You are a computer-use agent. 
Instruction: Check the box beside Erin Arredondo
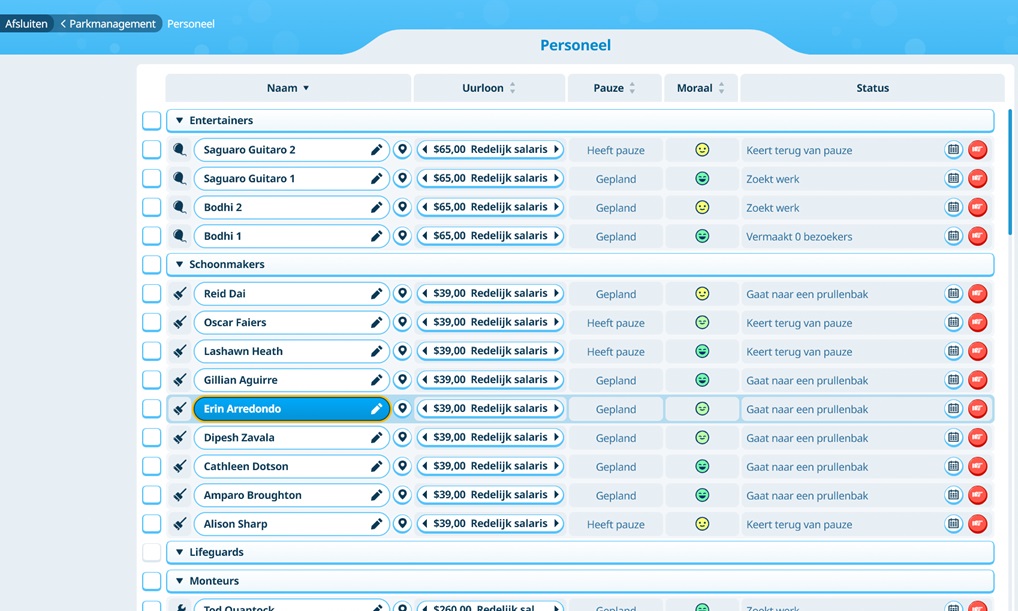pos(151,409)
